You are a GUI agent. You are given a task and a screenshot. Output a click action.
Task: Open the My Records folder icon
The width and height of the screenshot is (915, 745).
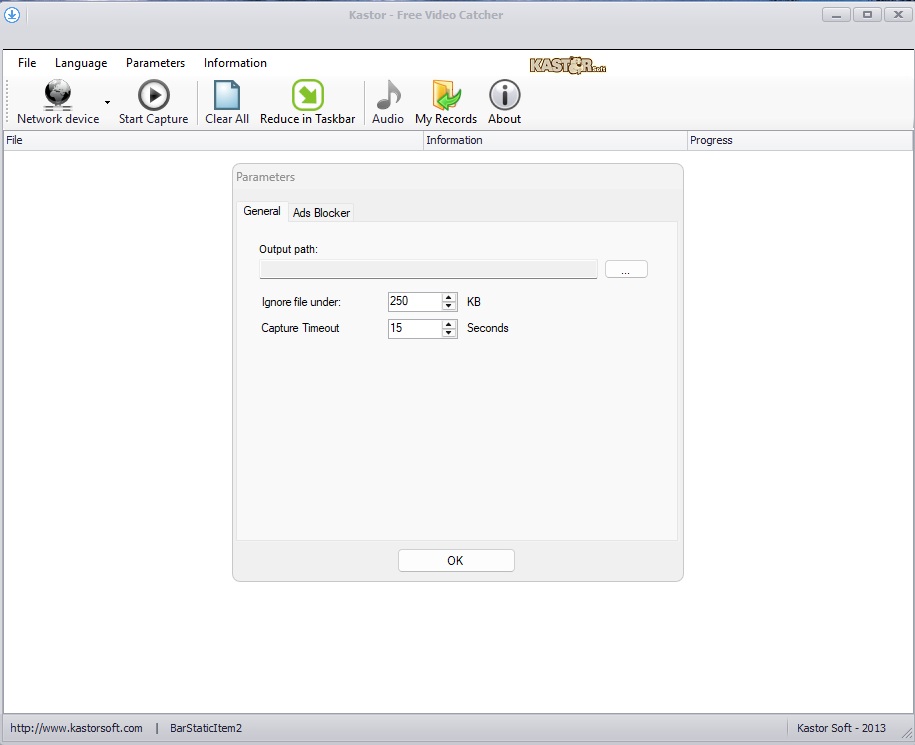tap(446, 95)
